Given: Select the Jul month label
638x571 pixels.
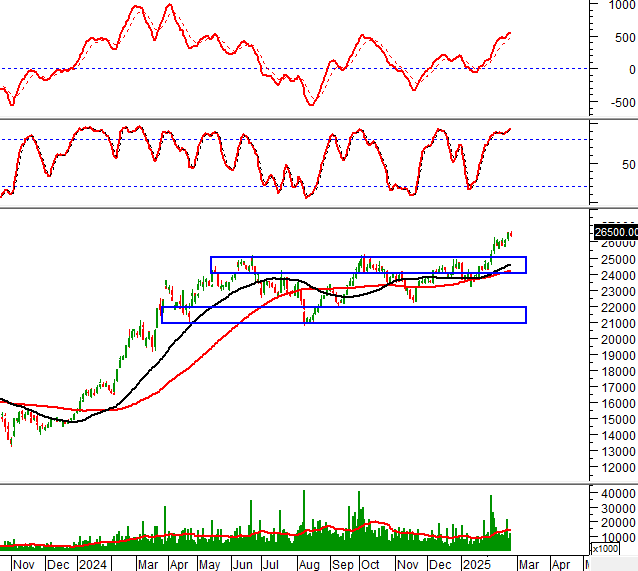Looking at the screenshot, I should 271,565.
